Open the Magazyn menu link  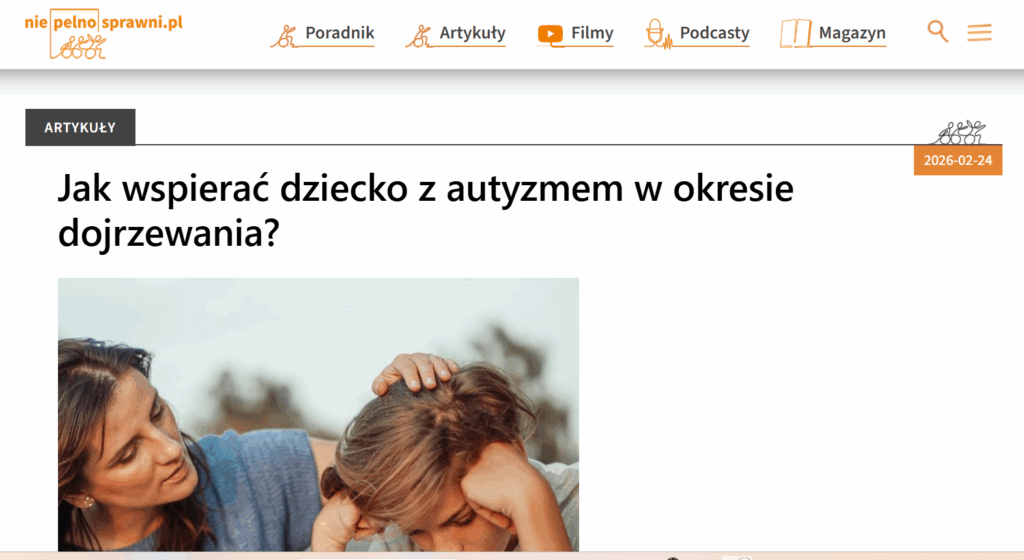pos(852,33)
